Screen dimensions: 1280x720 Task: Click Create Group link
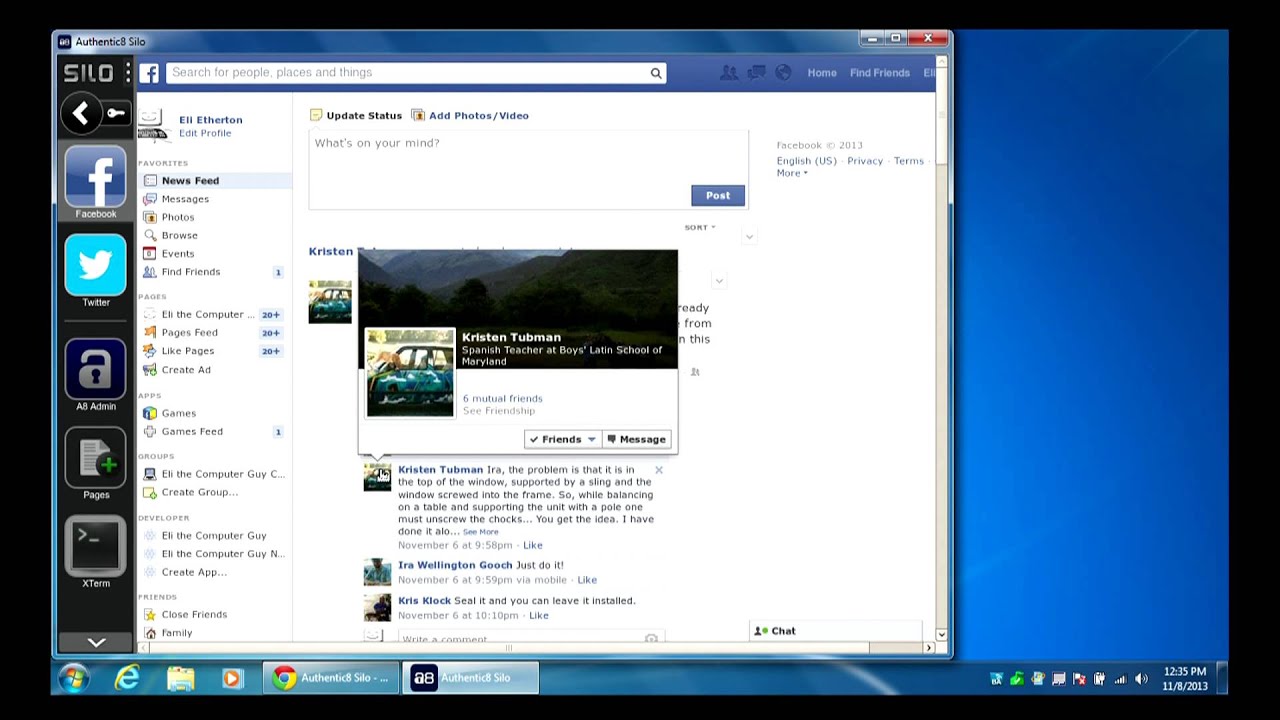(x=200, y=492)
